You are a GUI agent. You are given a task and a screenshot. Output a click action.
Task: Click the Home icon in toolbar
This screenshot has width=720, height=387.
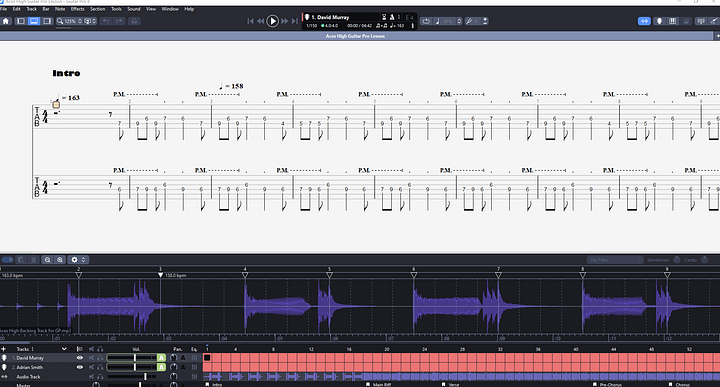point(6,21)
